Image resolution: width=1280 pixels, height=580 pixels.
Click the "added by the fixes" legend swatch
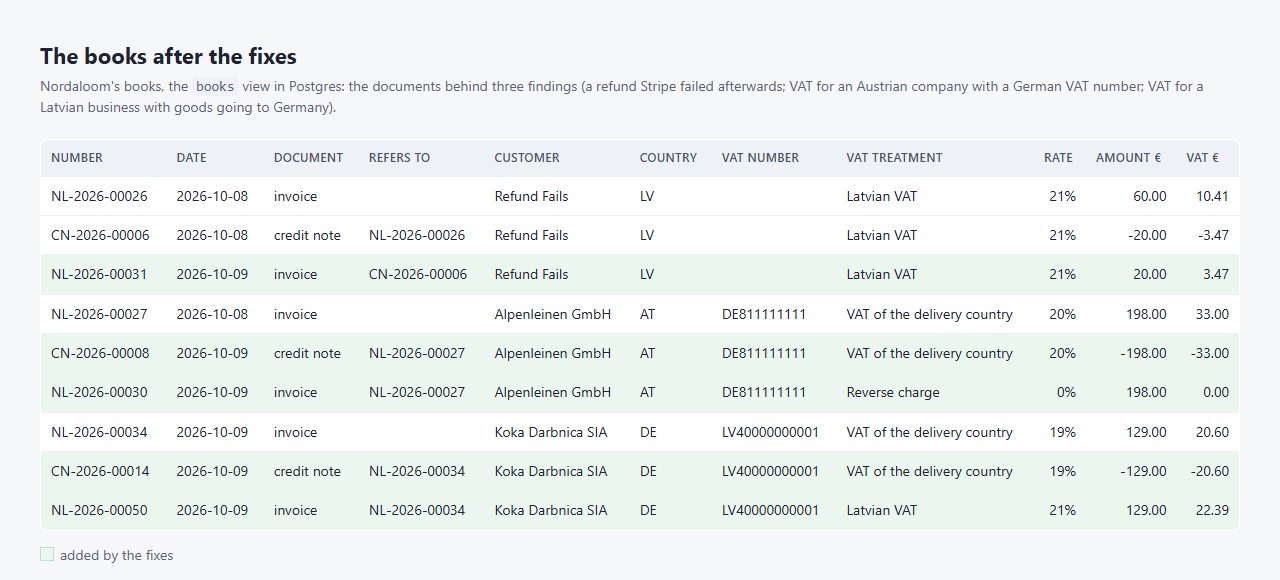pyautogui.click(x=47, y=554)
